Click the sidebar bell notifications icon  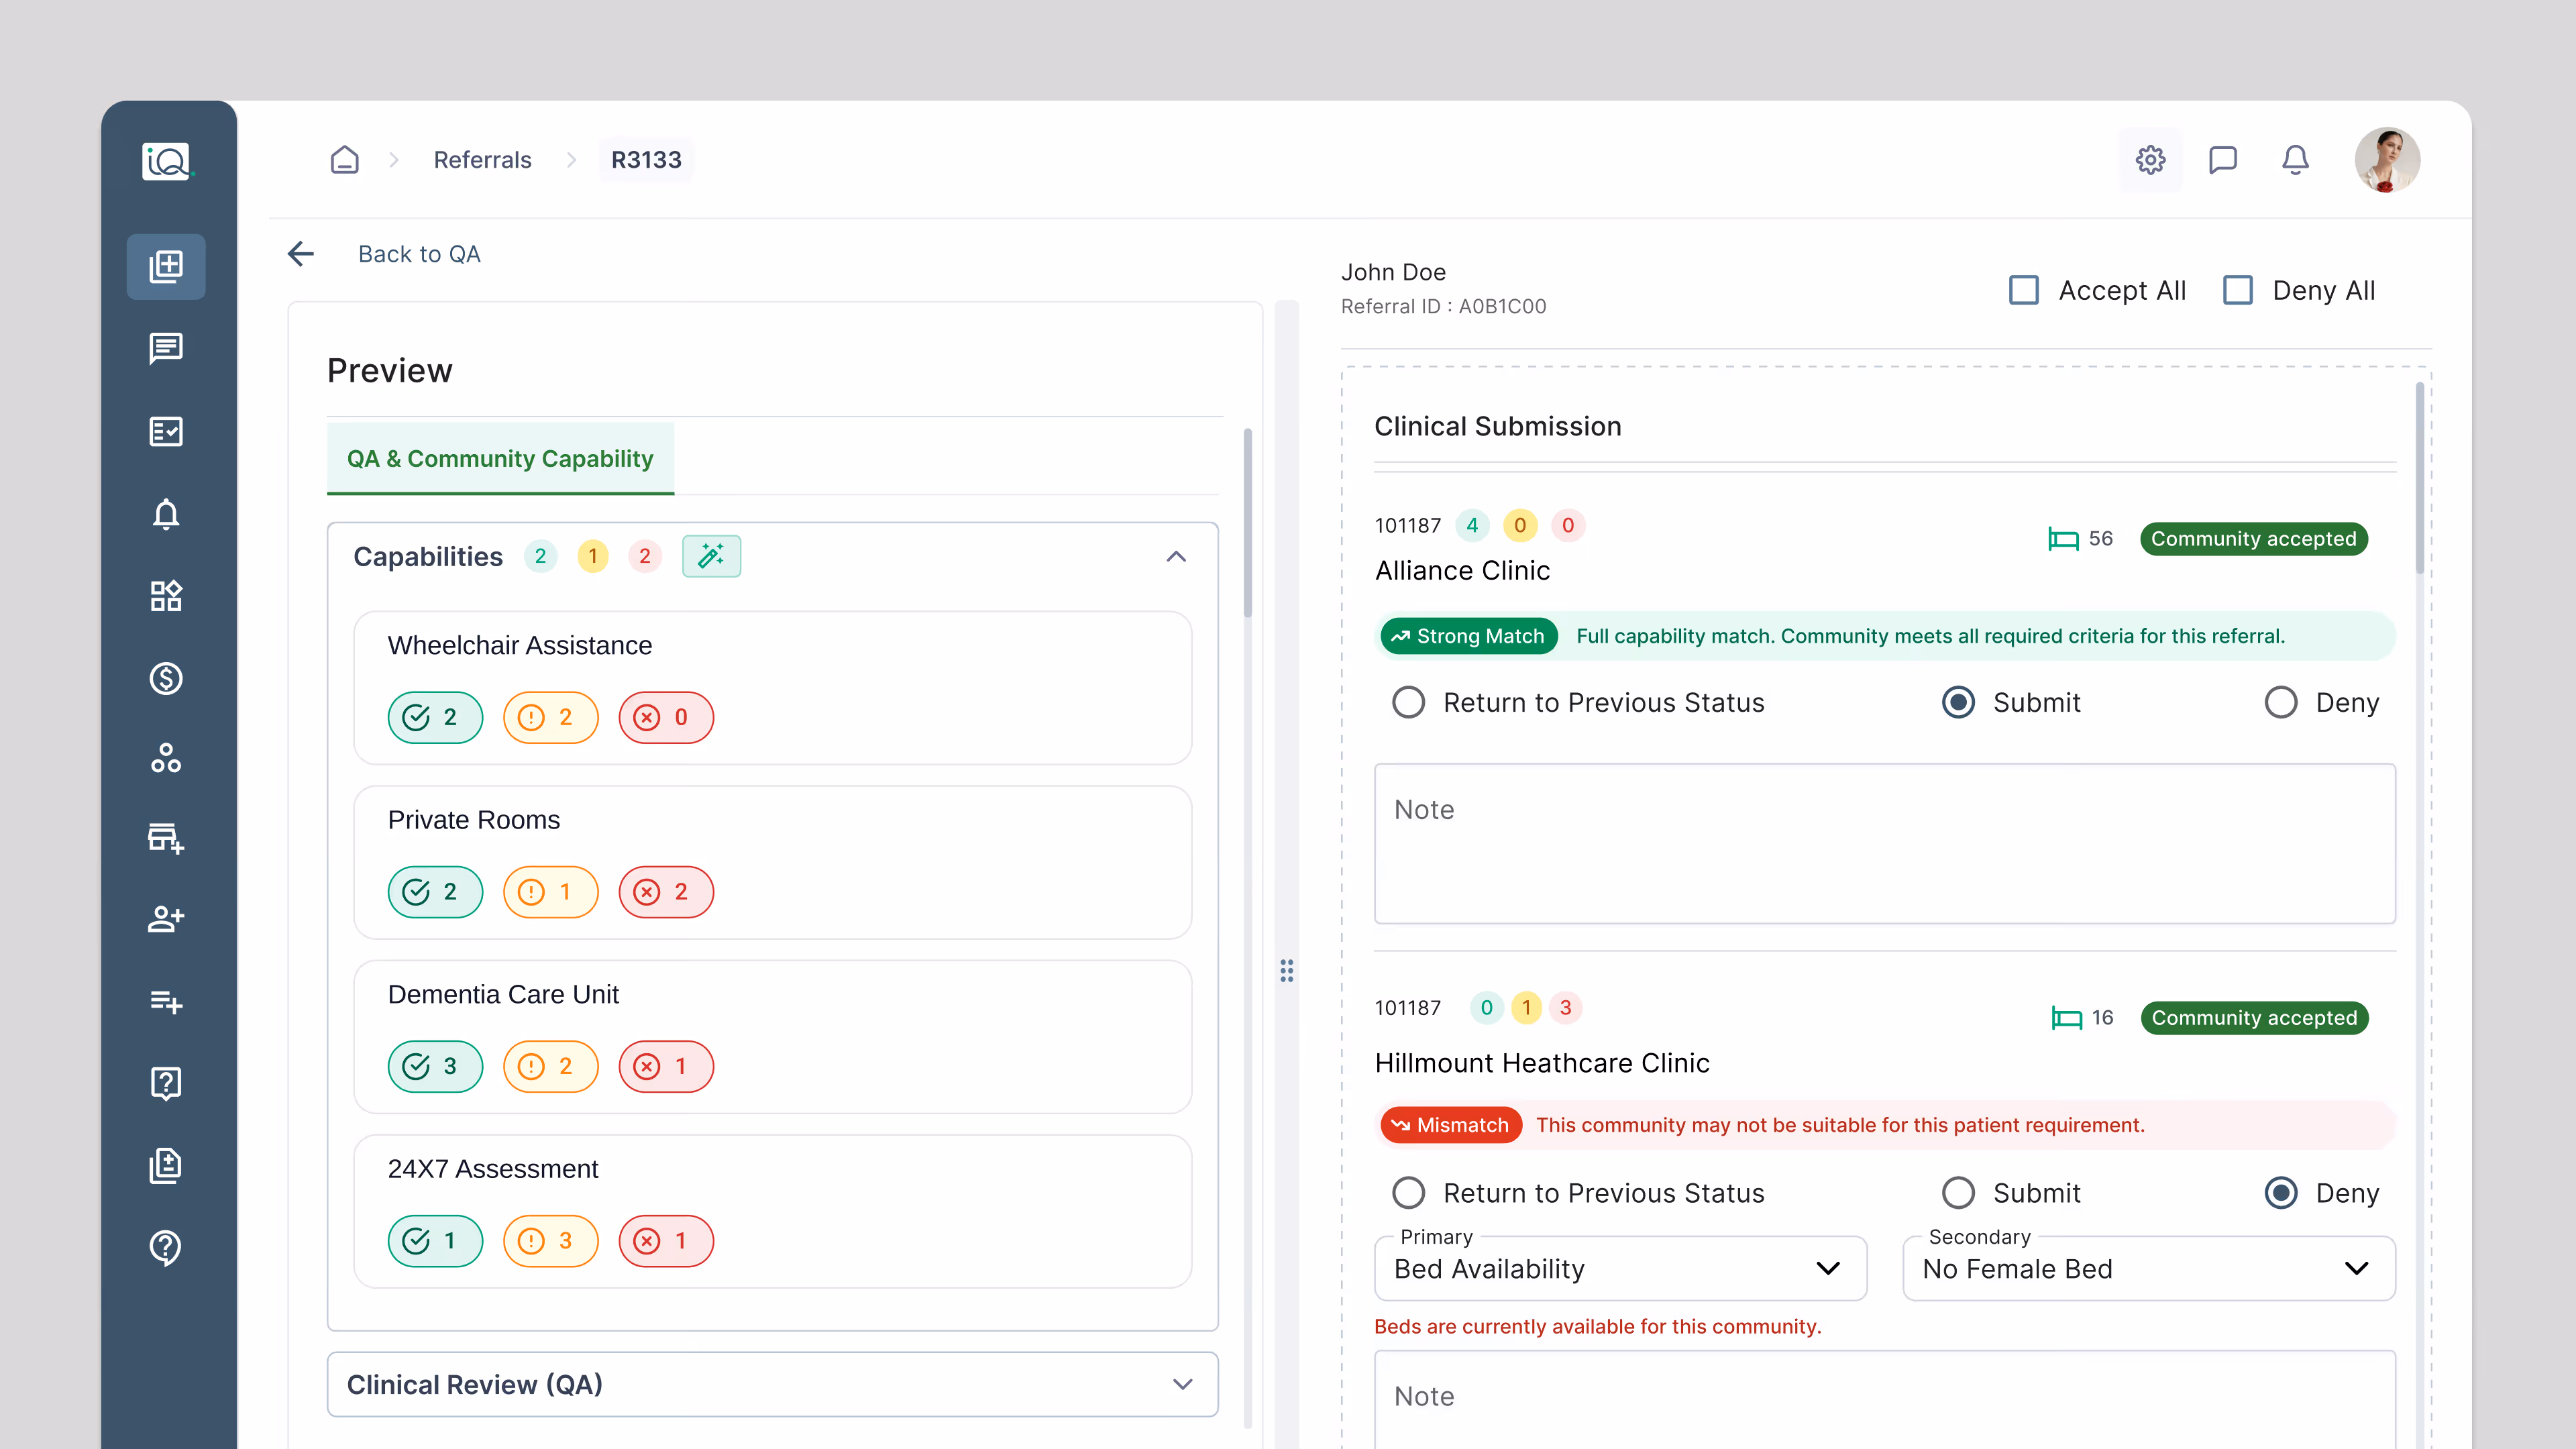(x=166, y=514)
